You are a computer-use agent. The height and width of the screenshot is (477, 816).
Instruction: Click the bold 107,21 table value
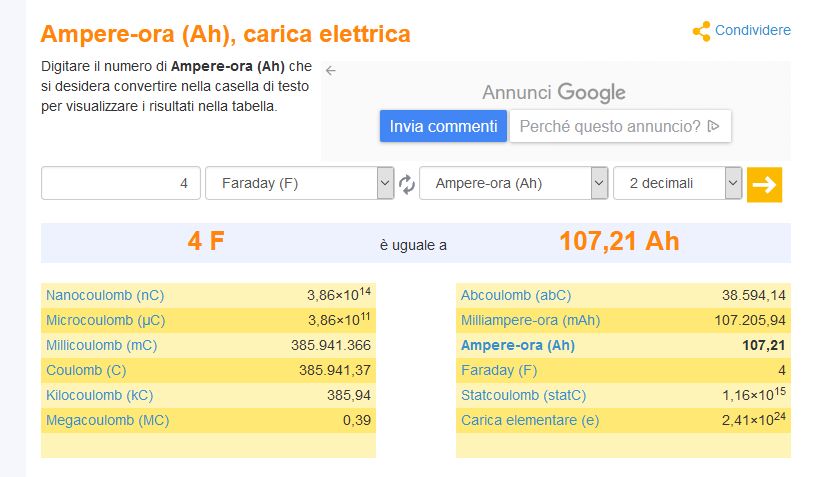click(764, 345)
